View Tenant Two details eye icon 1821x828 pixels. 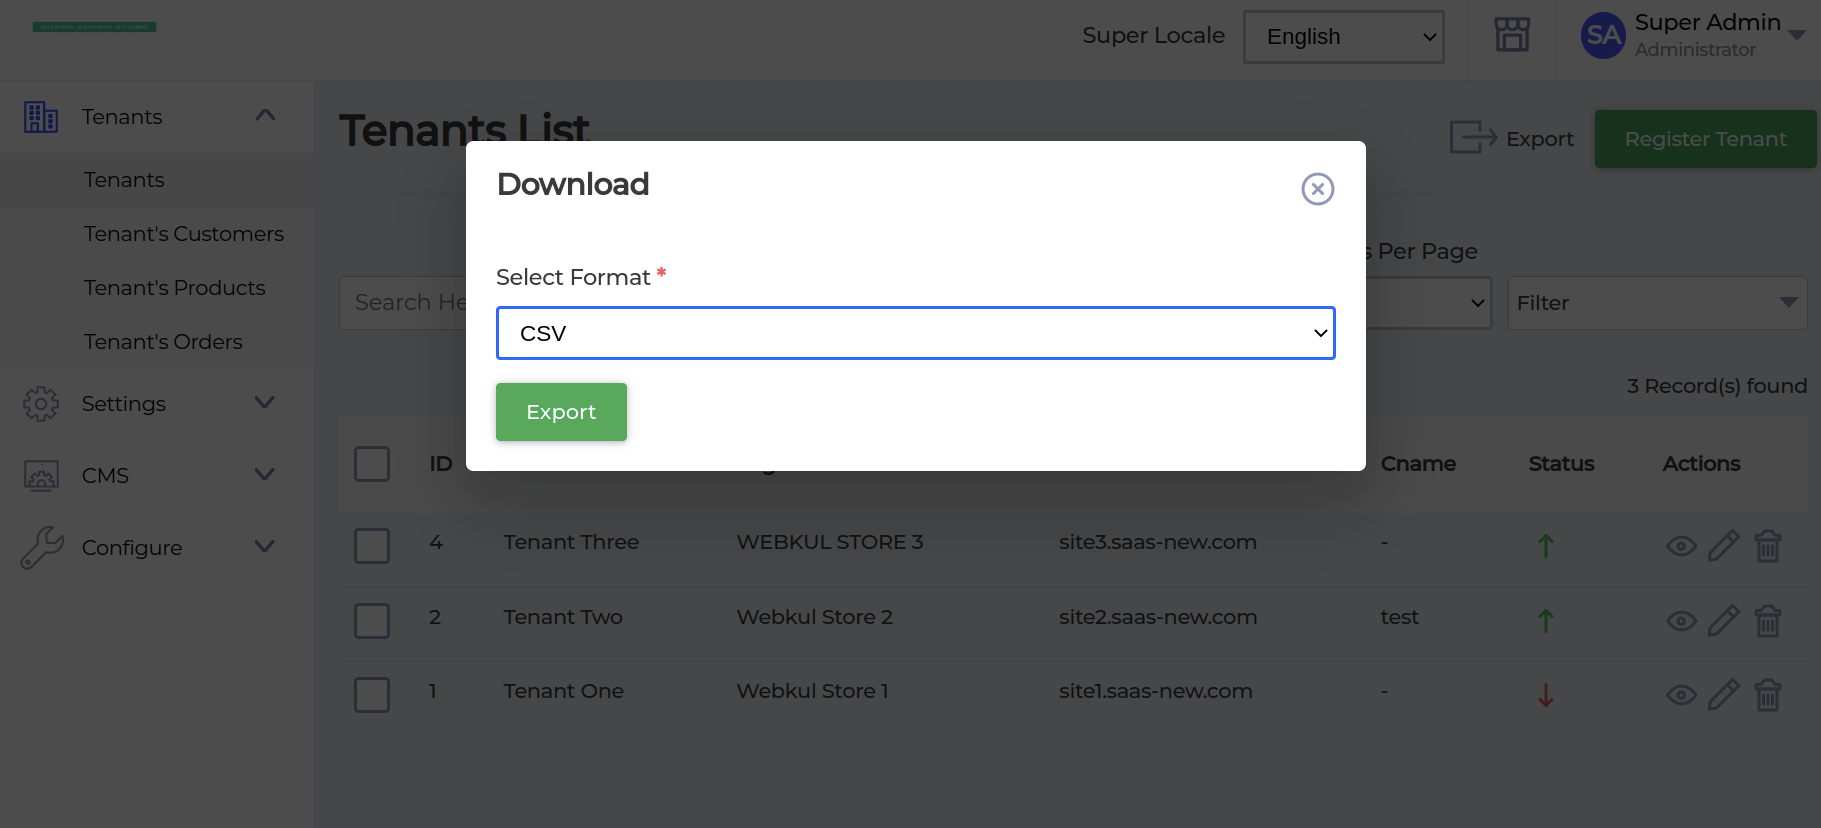click(x=1681, y=621)
